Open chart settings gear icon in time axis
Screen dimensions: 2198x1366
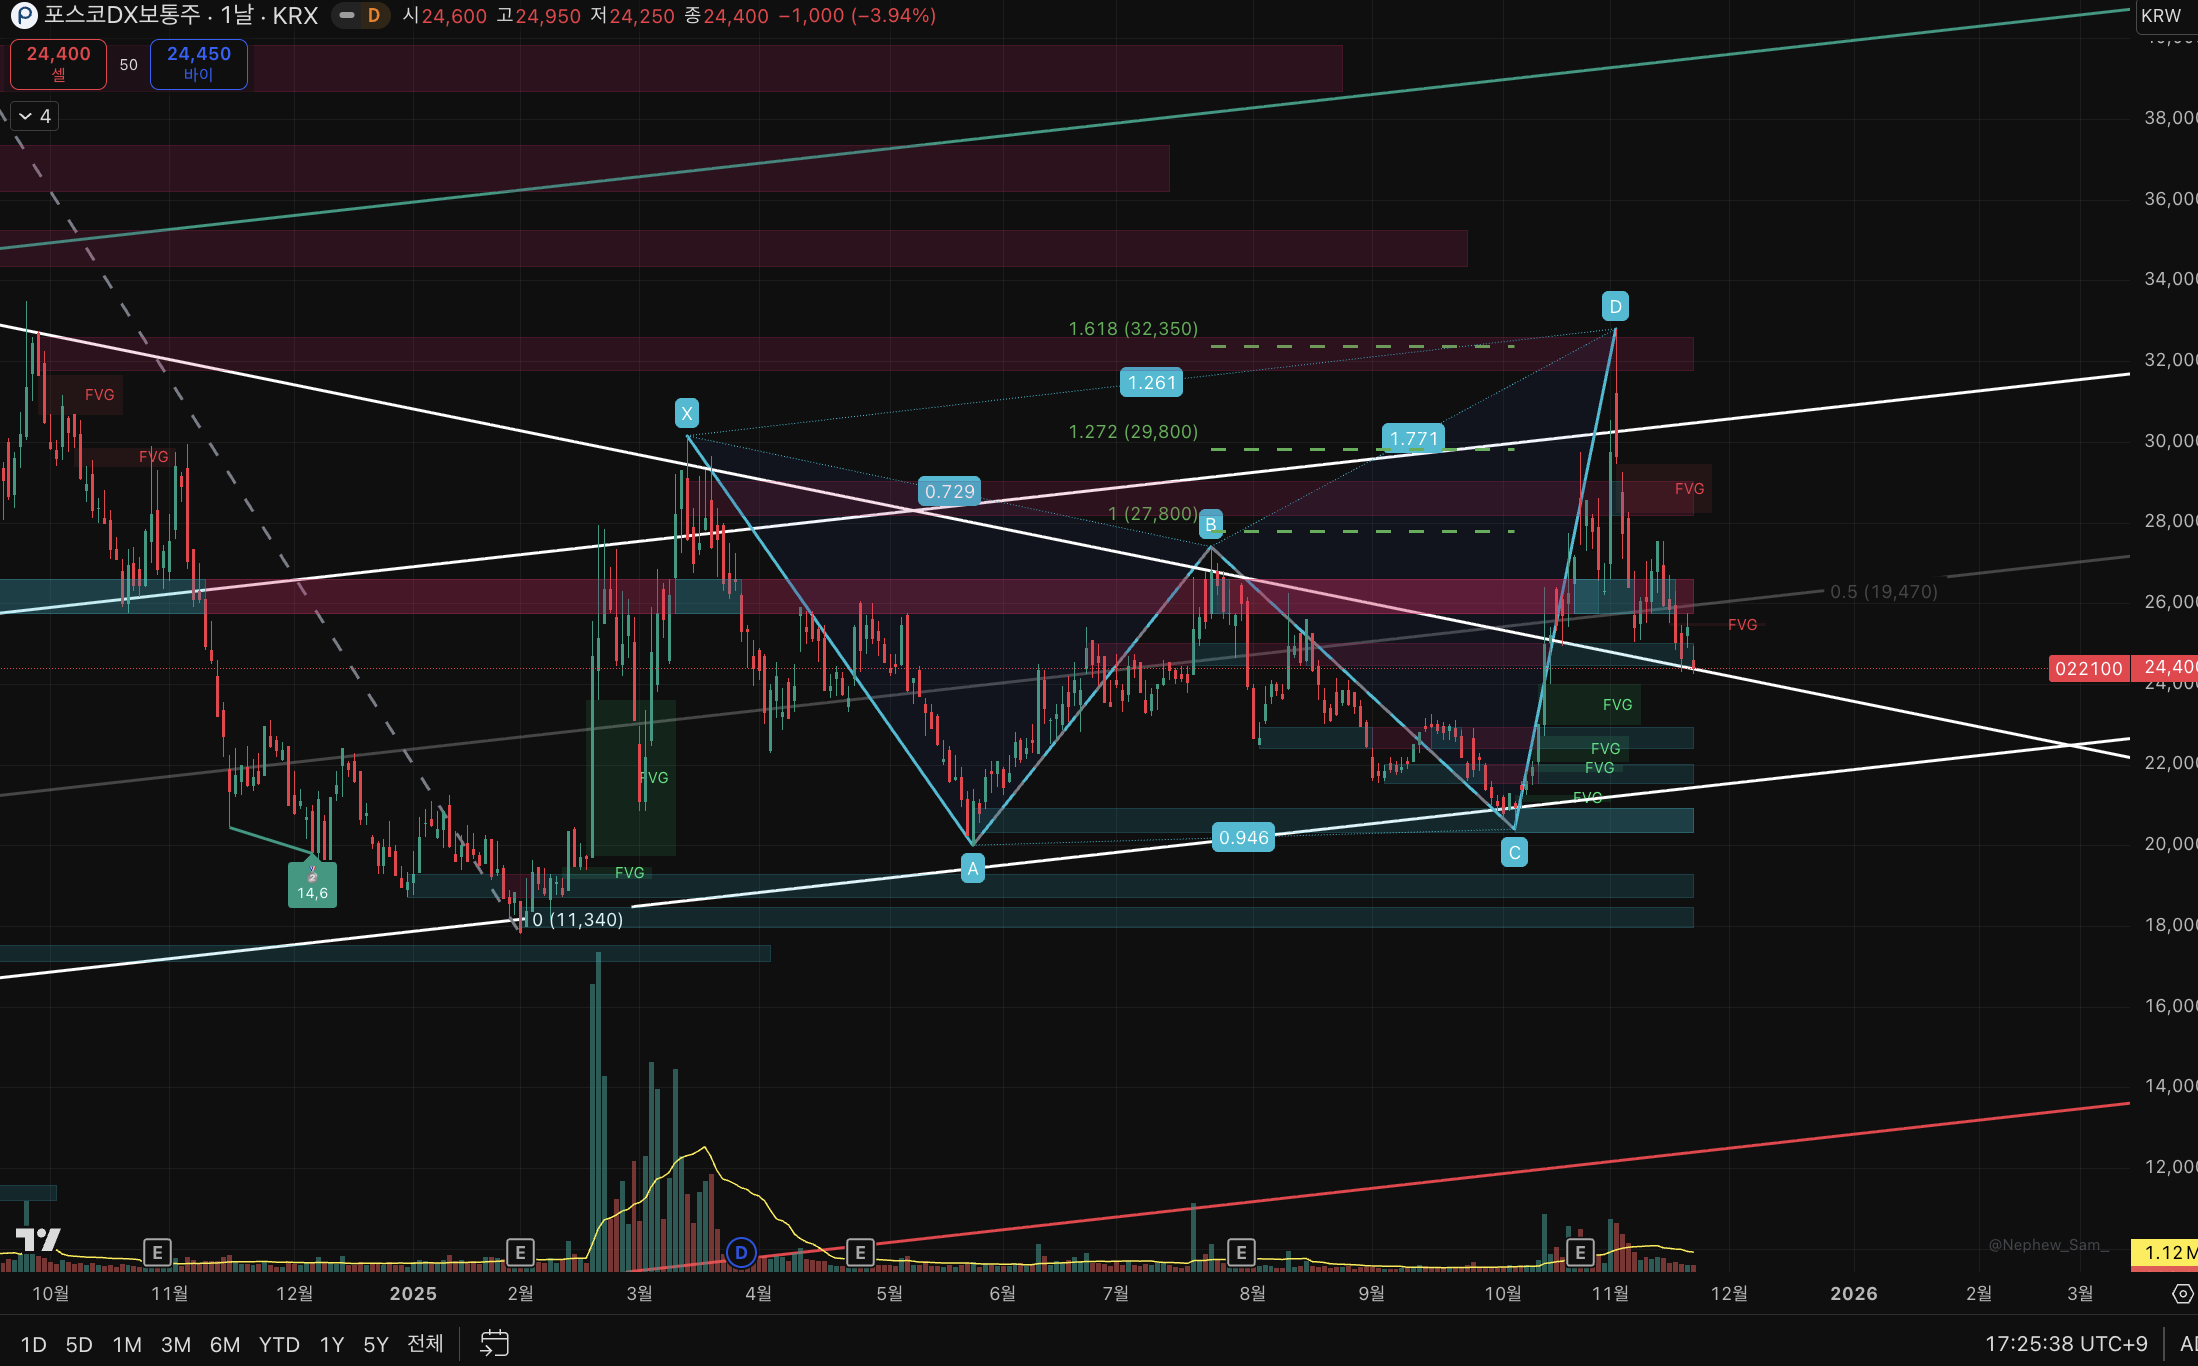pos(2182,1294)
